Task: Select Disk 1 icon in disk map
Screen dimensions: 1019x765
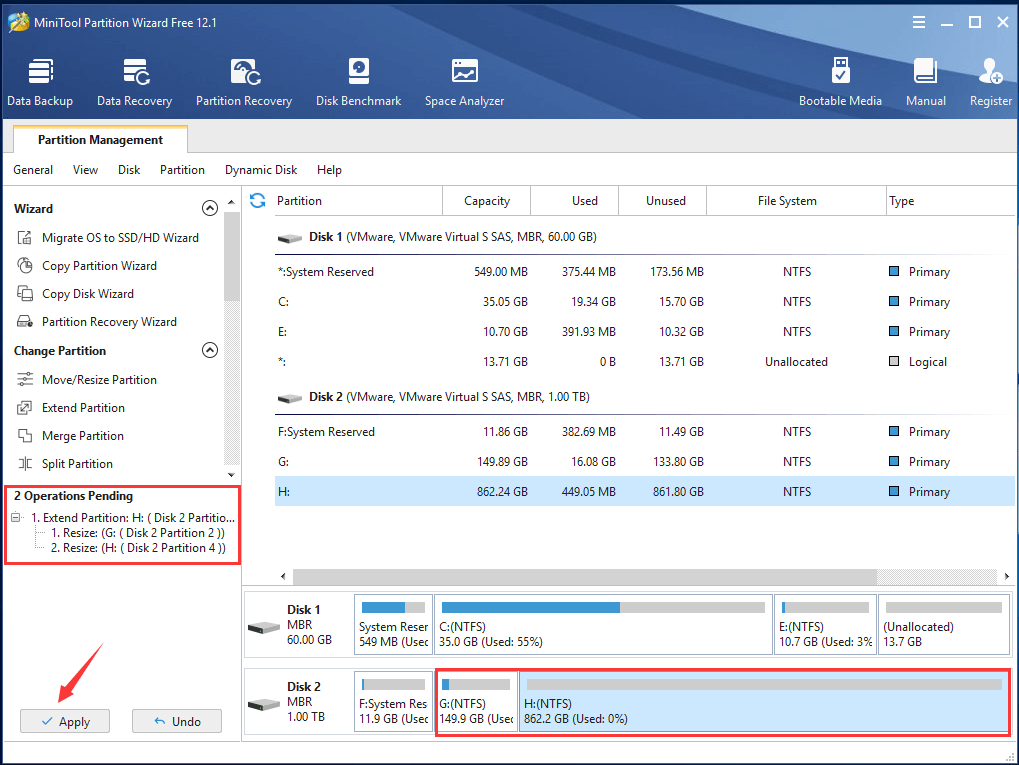Action: point(264,628)
